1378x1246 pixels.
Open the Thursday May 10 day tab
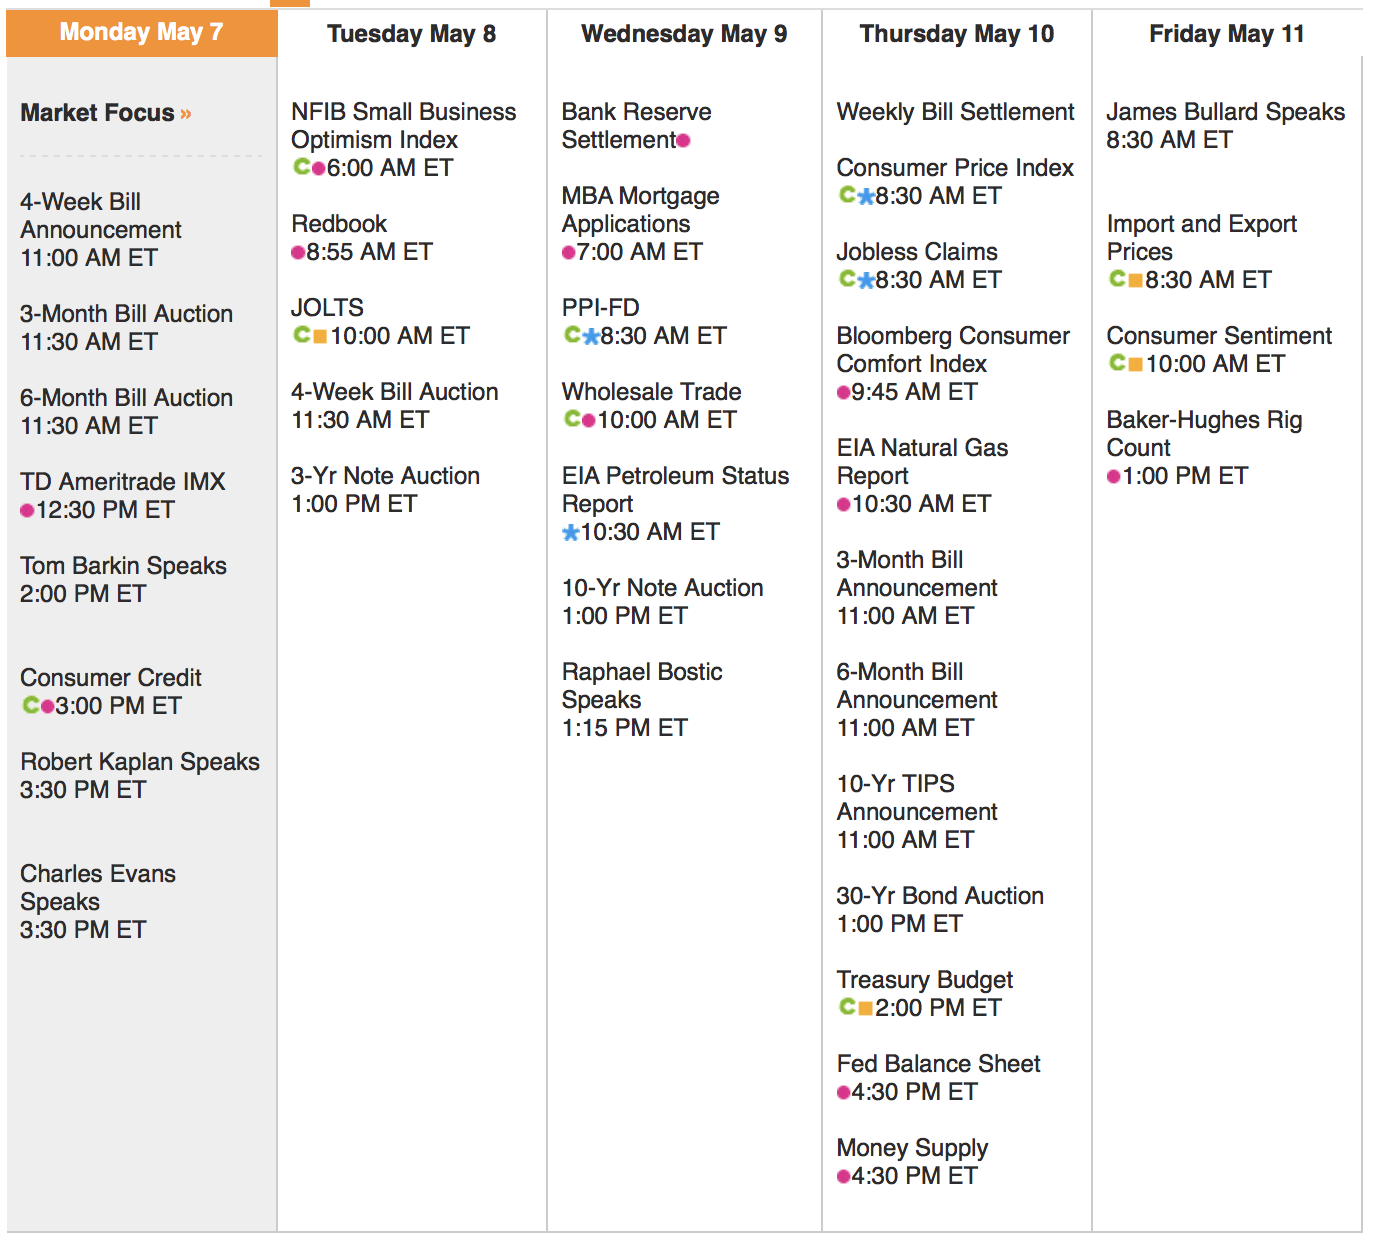(956, 34)
